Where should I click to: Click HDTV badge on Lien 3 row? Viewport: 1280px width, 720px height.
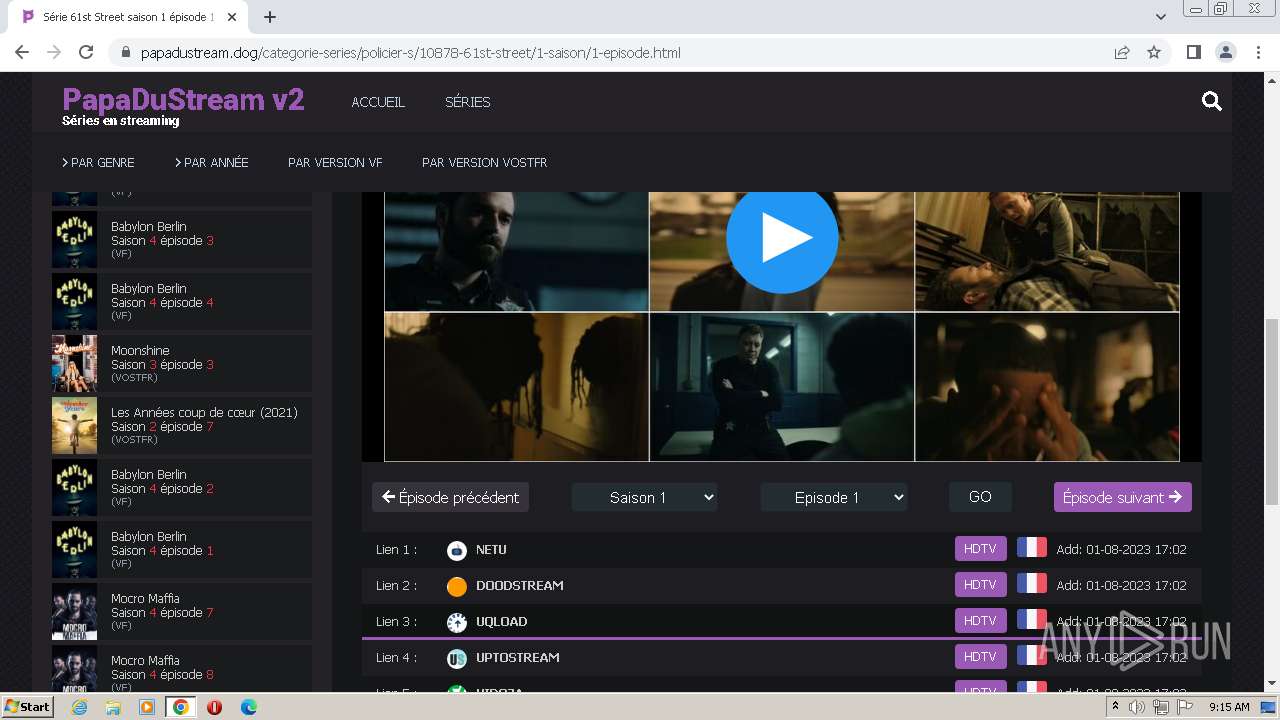[980, 621]
